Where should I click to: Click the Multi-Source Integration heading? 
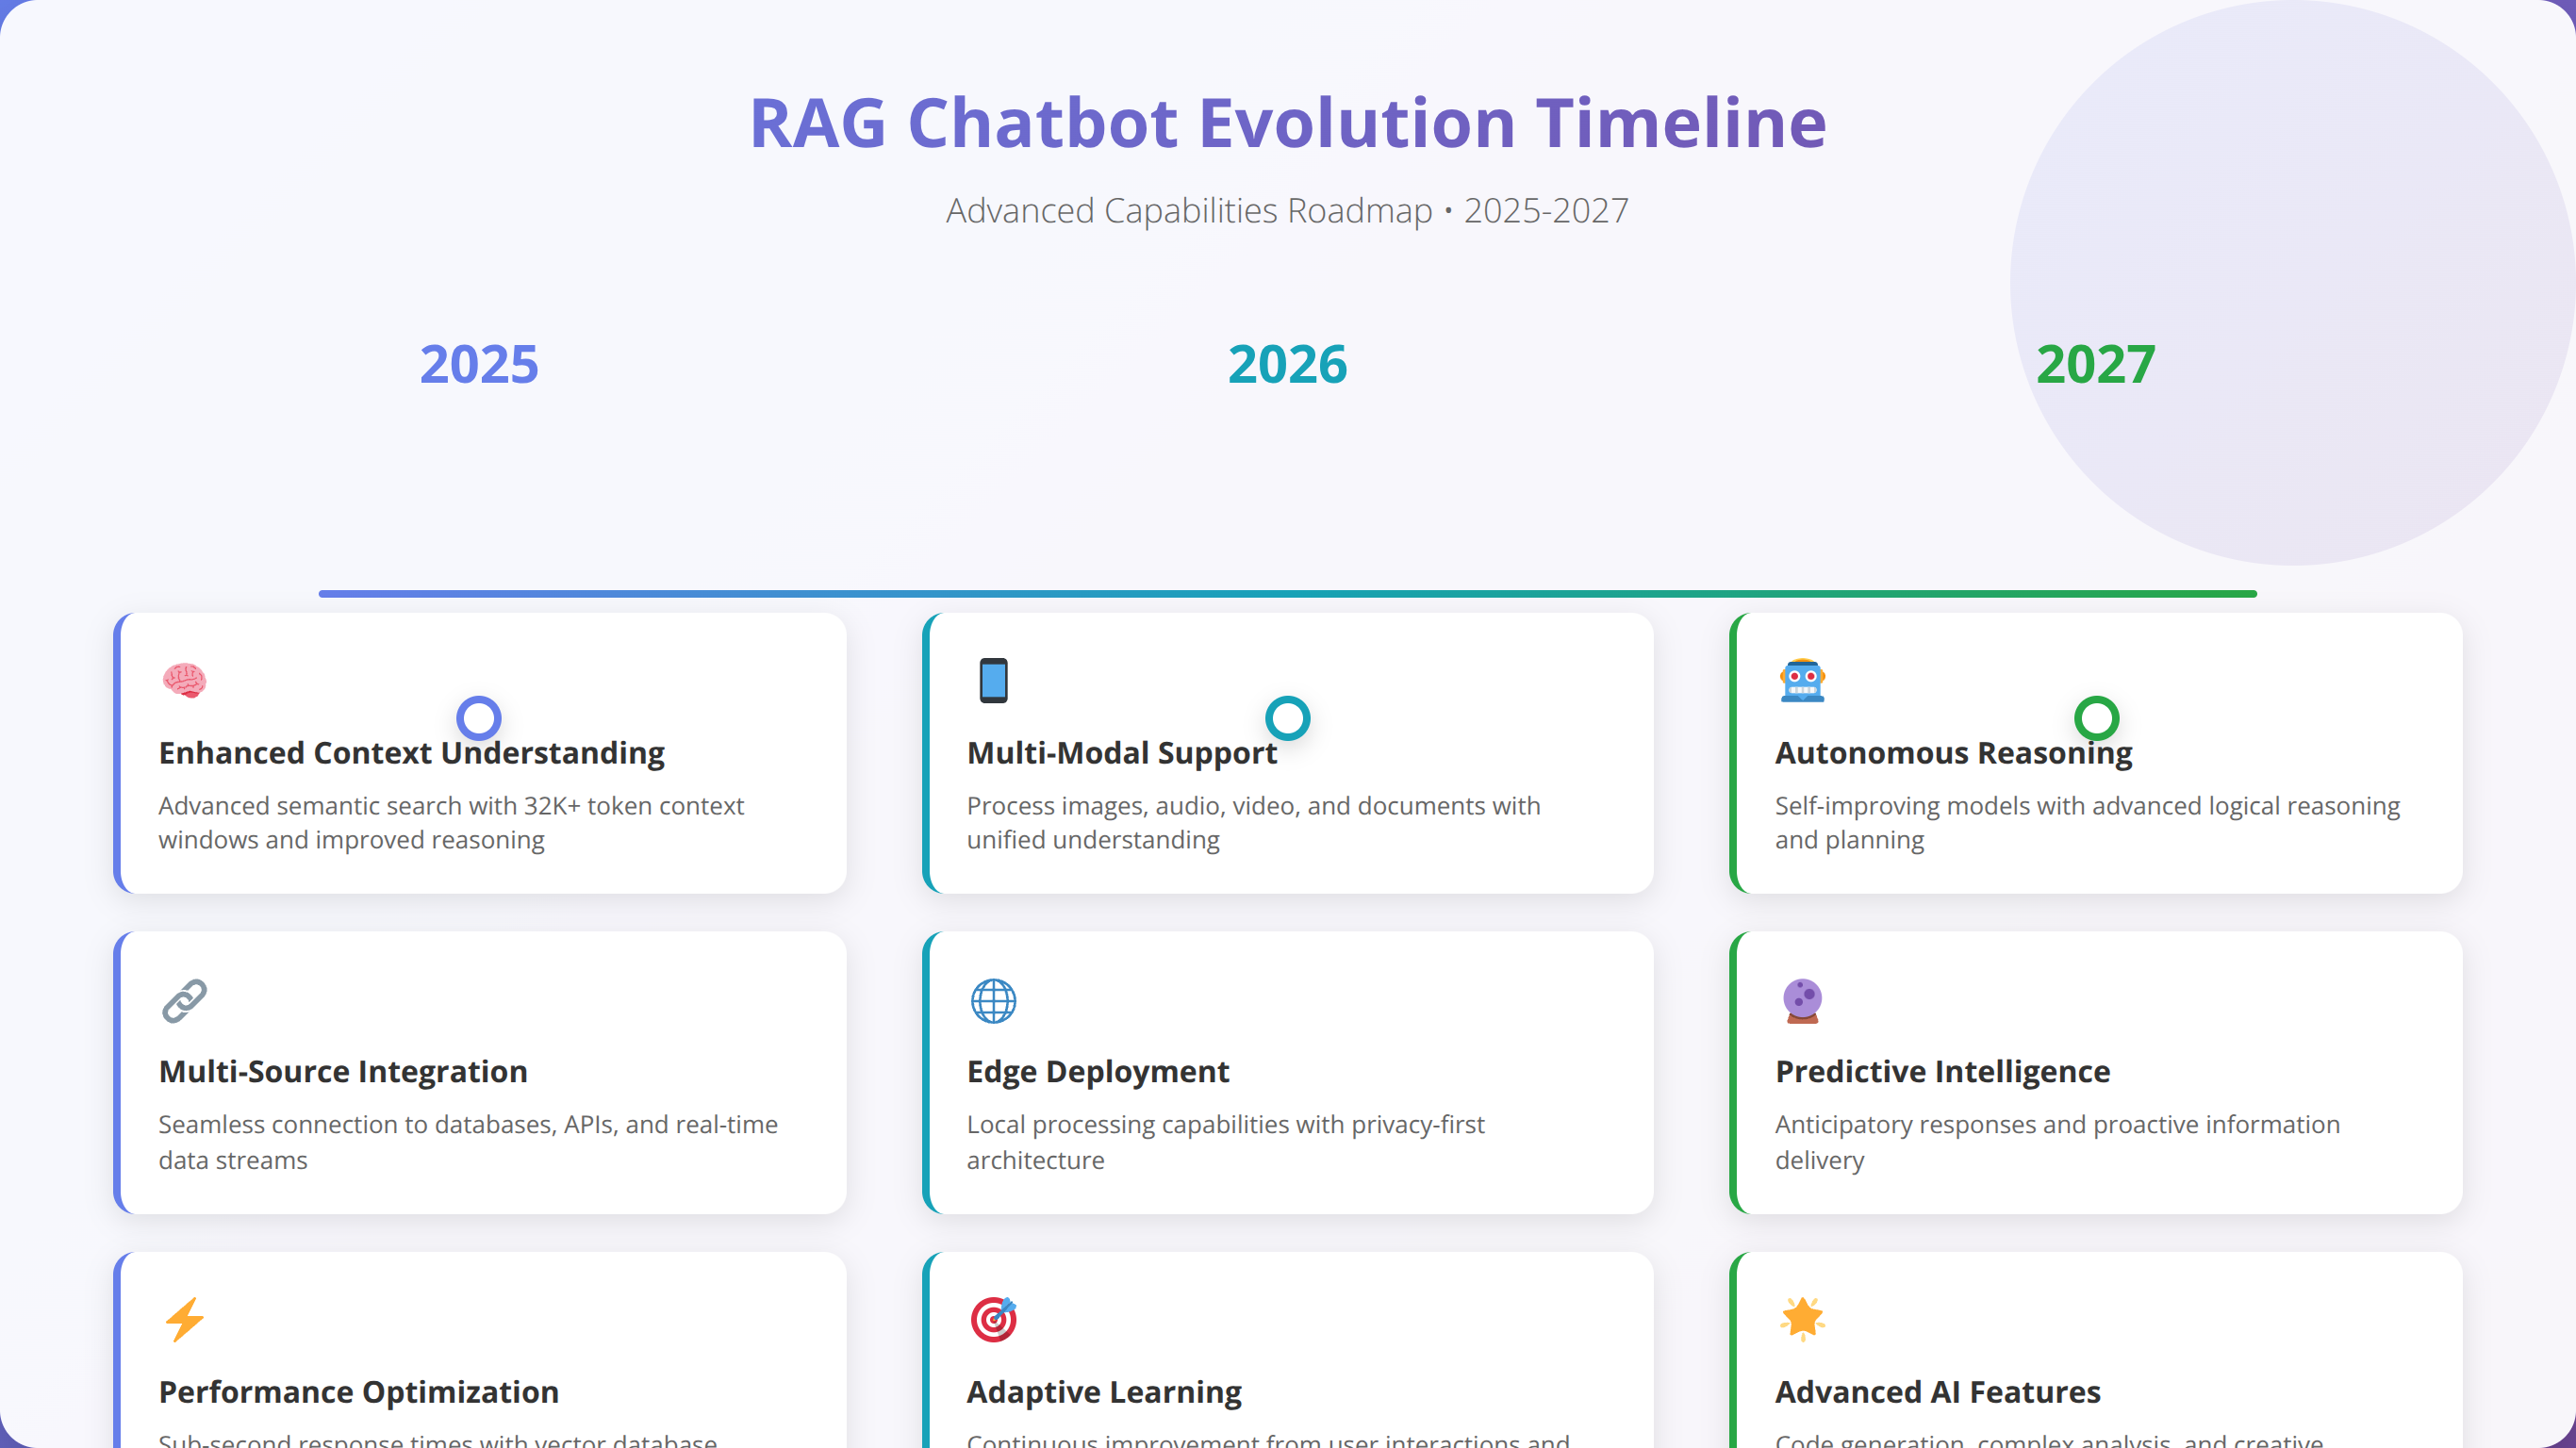coord(343,1072)
